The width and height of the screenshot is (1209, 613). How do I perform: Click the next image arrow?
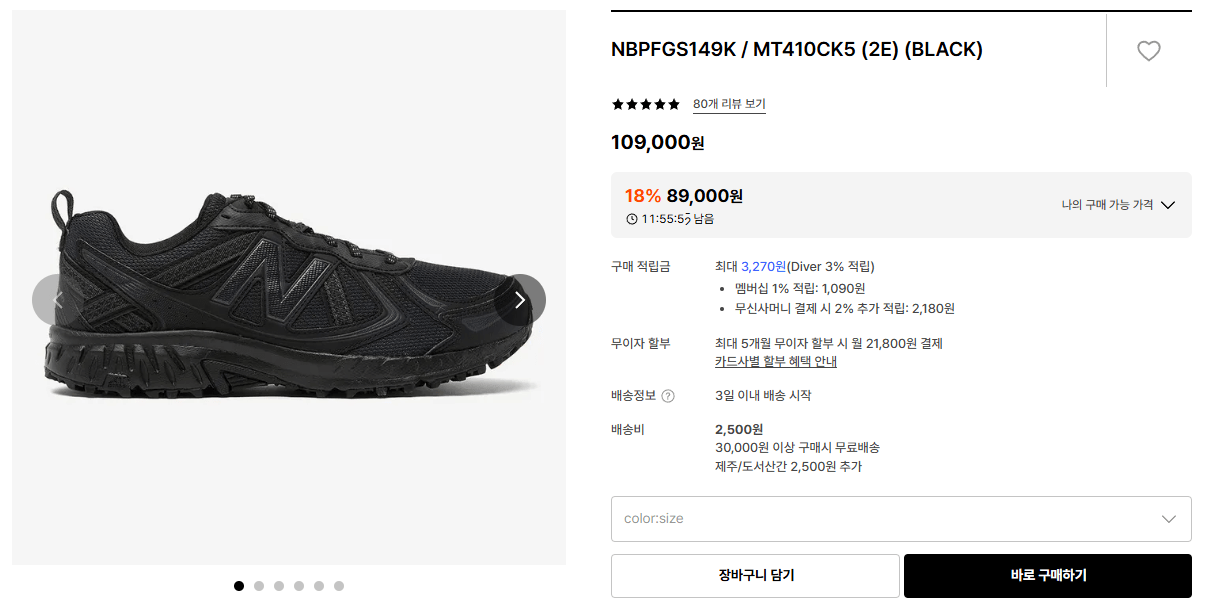(x=519, y=299)
